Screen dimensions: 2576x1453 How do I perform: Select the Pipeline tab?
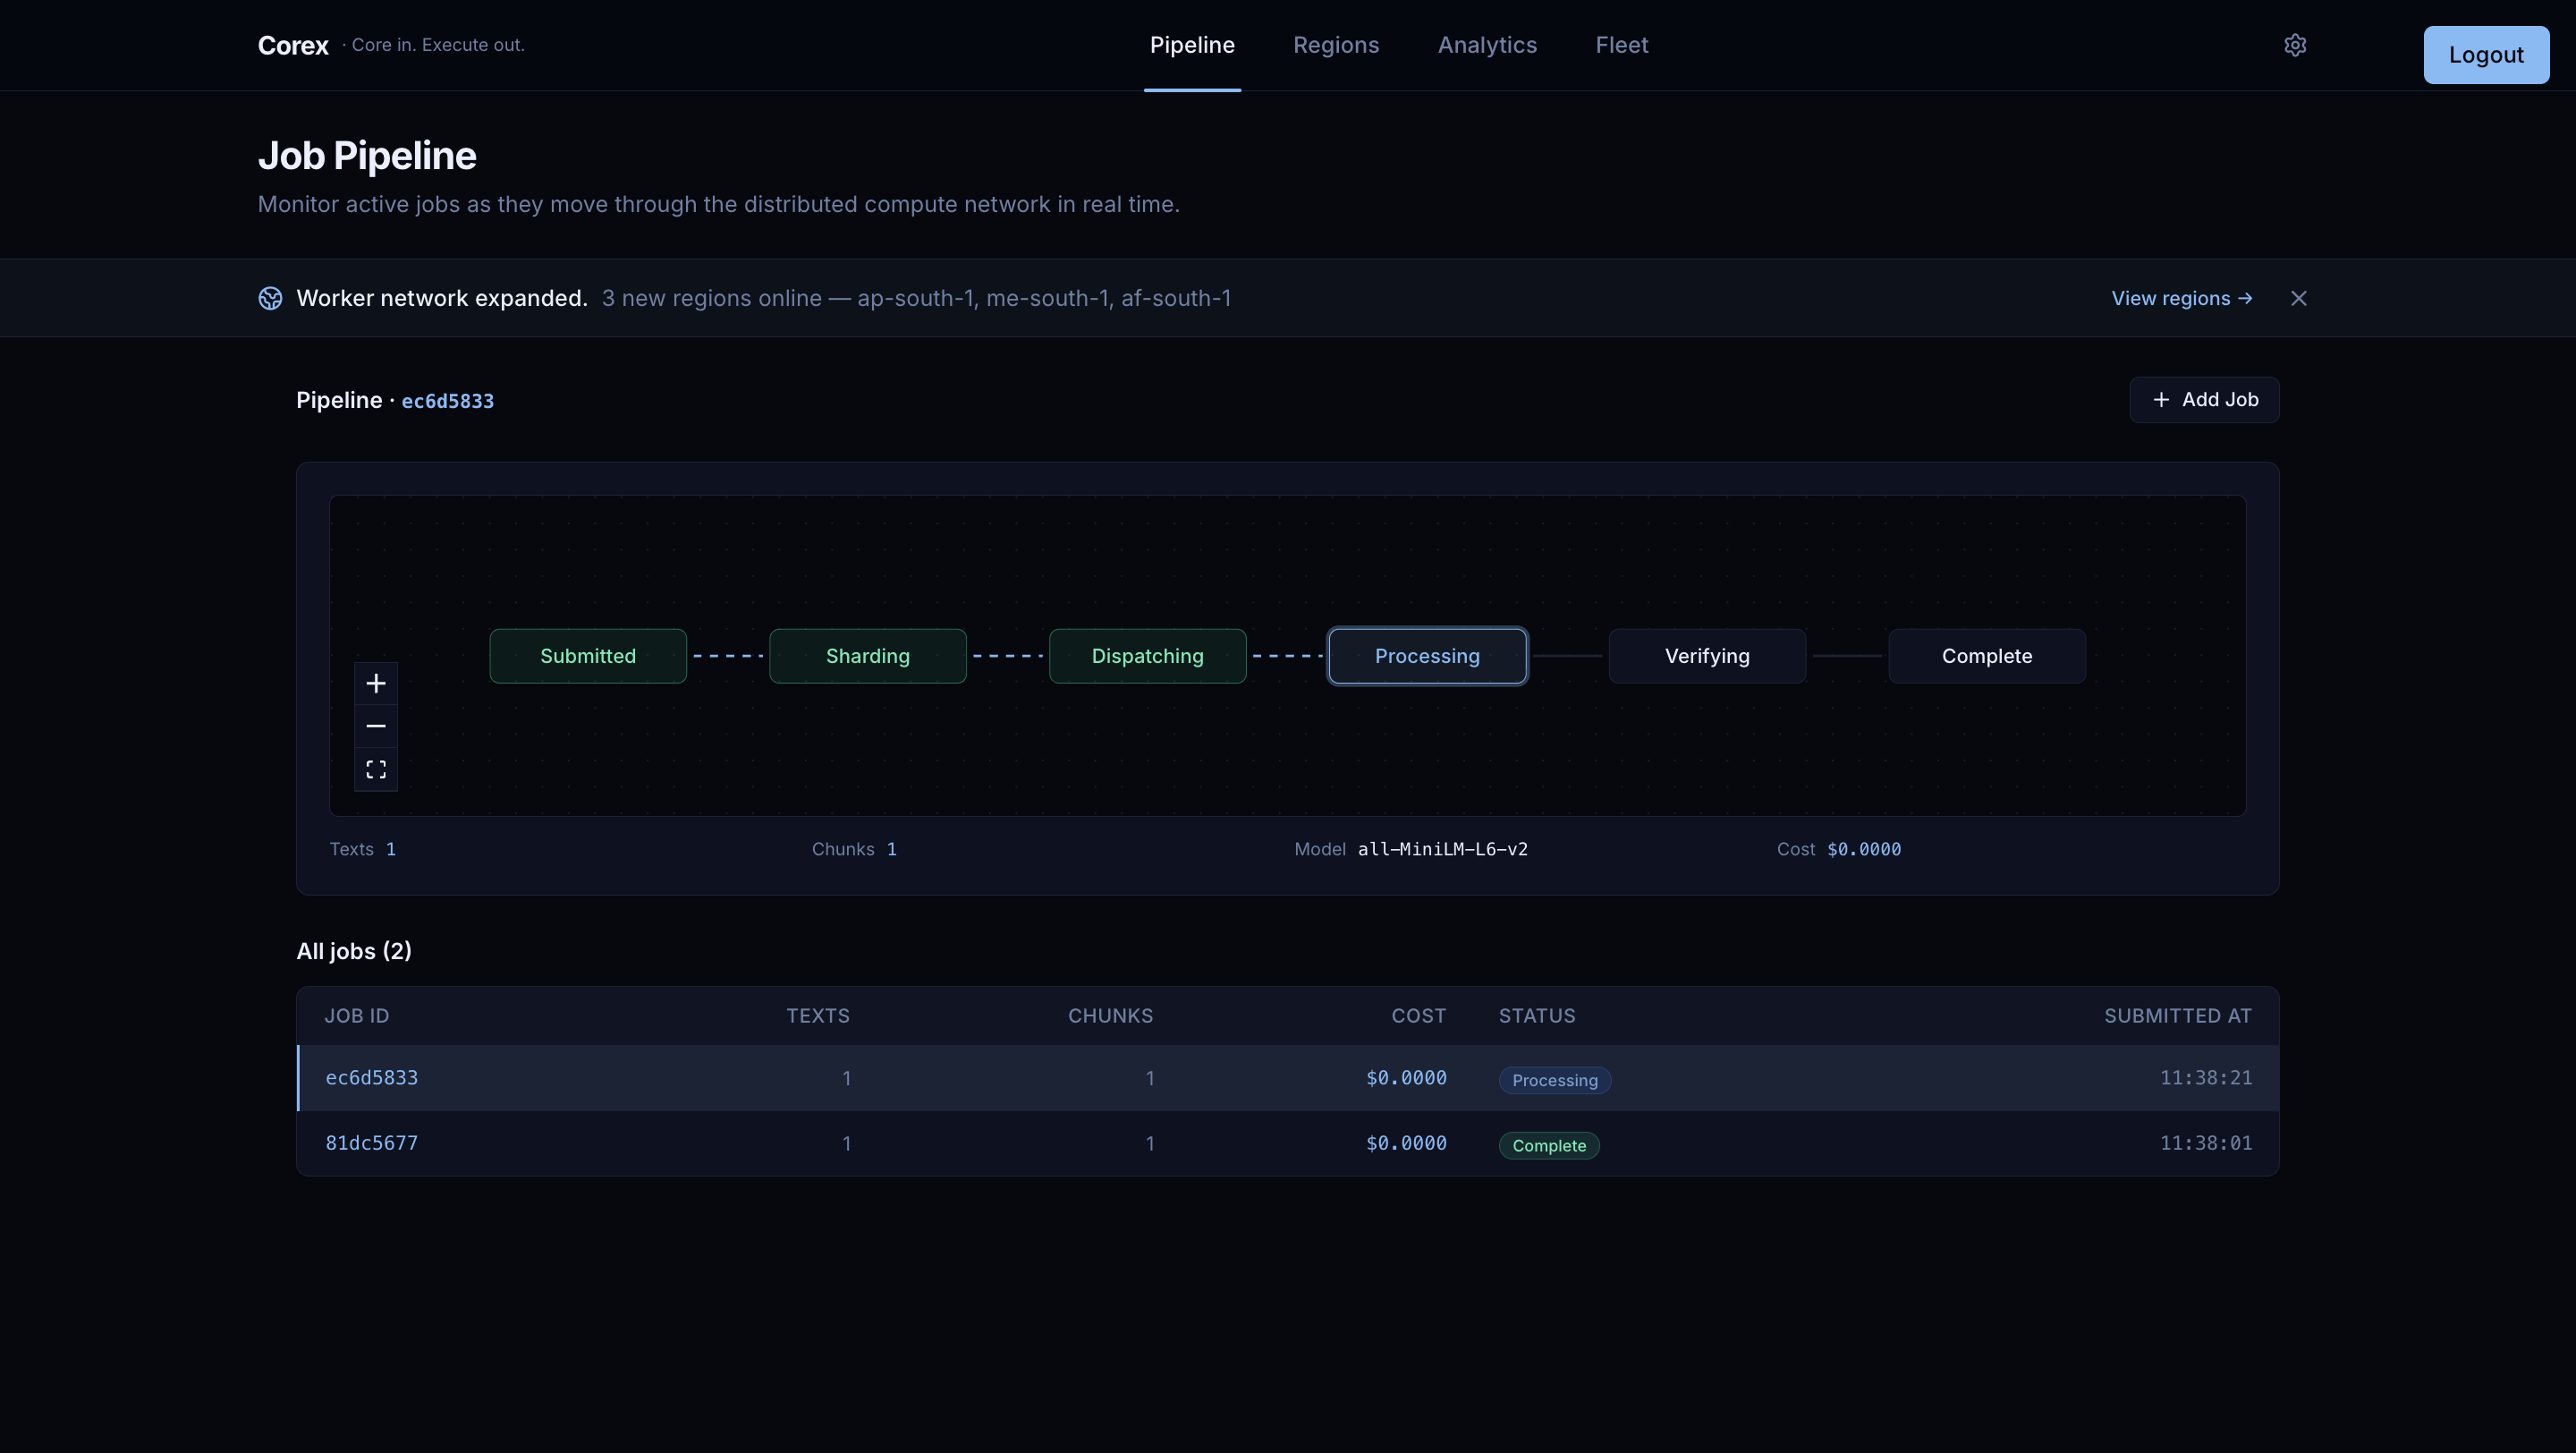pos(1191,45)
